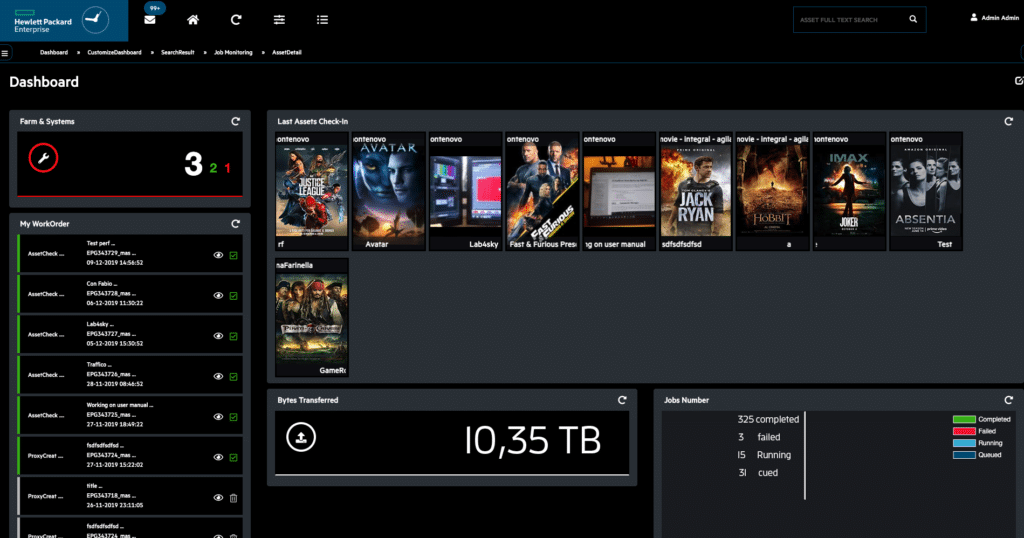The height and width of the screenshot is (538, 1024).
Task: View the 'Lab4sky' work order eye icon
Action: pos(218,336)
